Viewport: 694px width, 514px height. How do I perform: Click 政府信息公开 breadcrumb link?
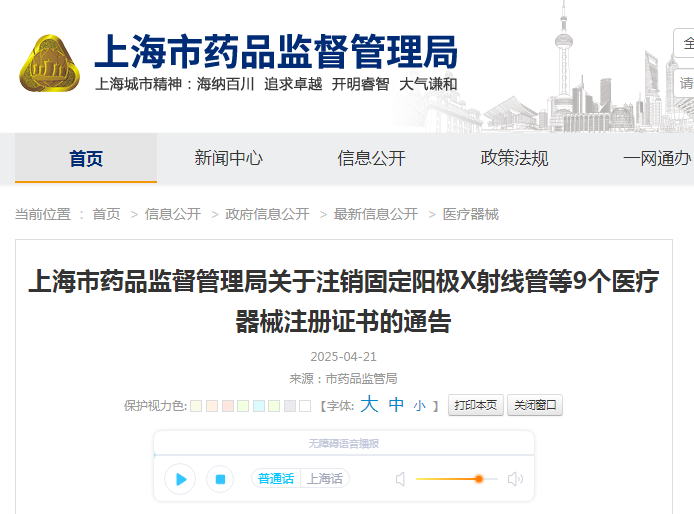click(267, 214)
